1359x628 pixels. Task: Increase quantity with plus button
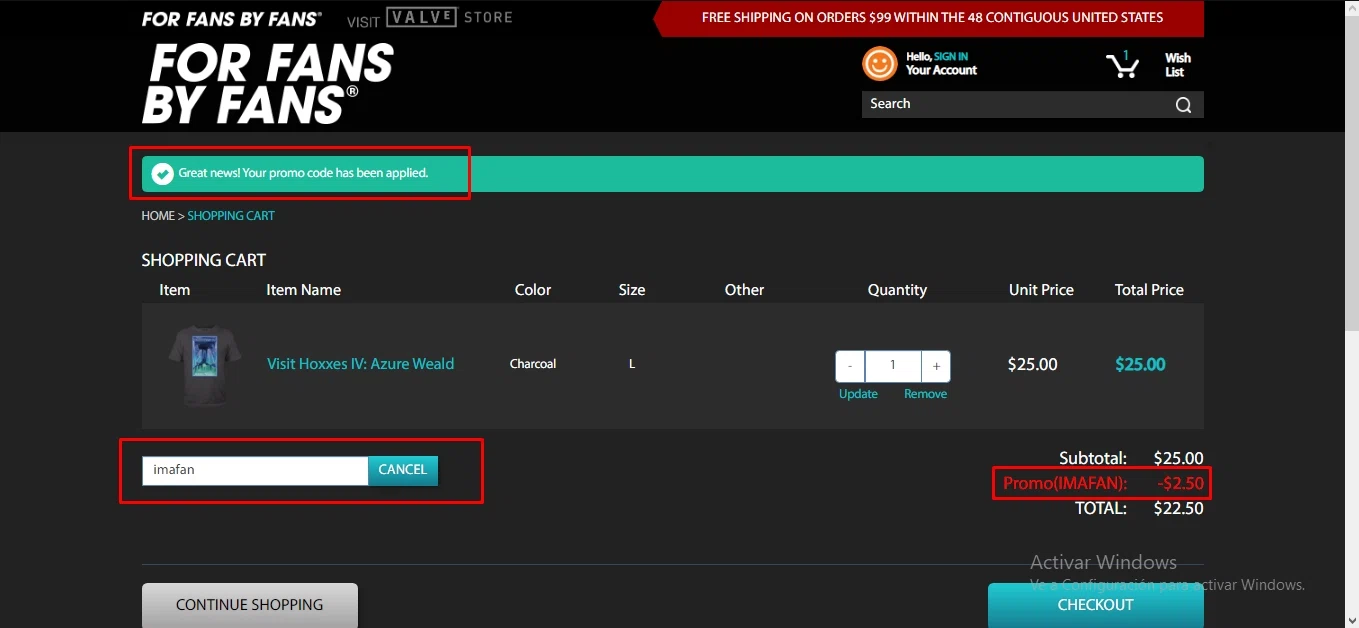click(936, 366)
